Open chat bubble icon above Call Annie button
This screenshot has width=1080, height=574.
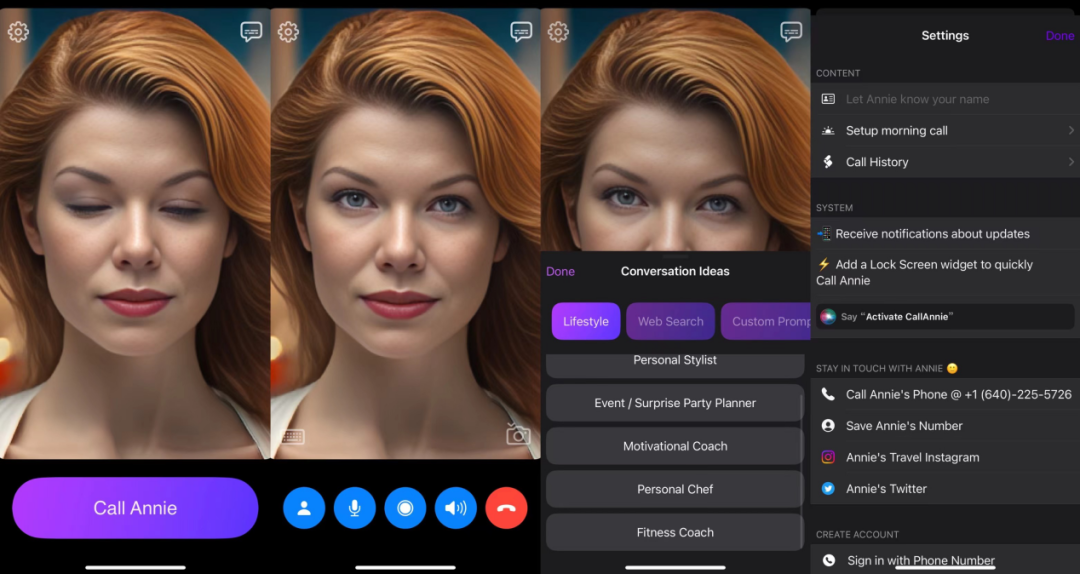(x=251, y=32)
